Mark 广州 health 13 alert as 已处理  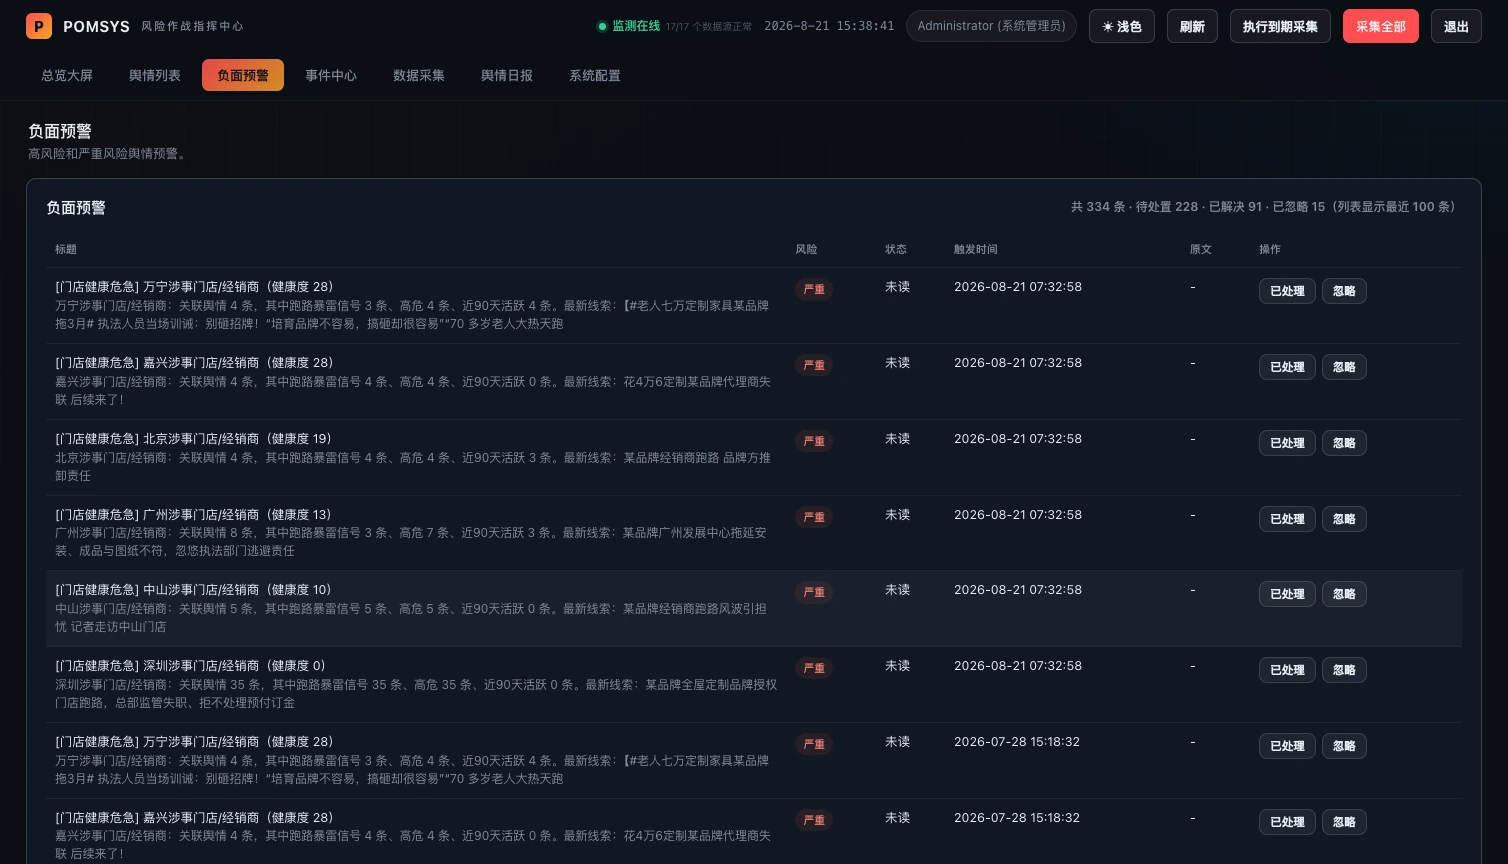[1287, 519]
